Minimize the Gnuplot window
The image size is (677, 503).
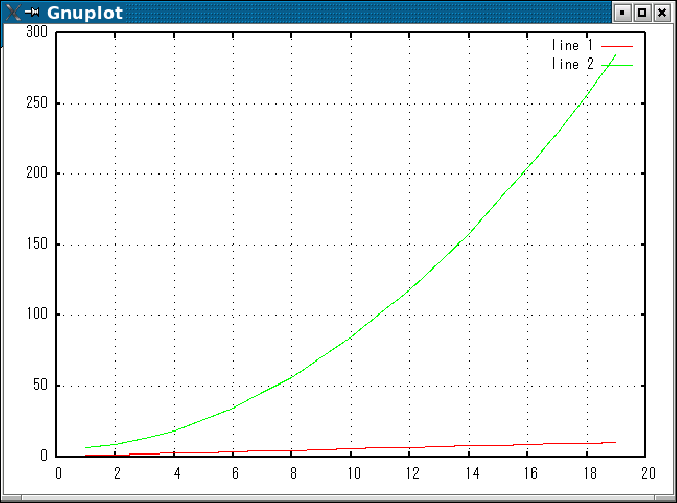[x=622, y=13]
